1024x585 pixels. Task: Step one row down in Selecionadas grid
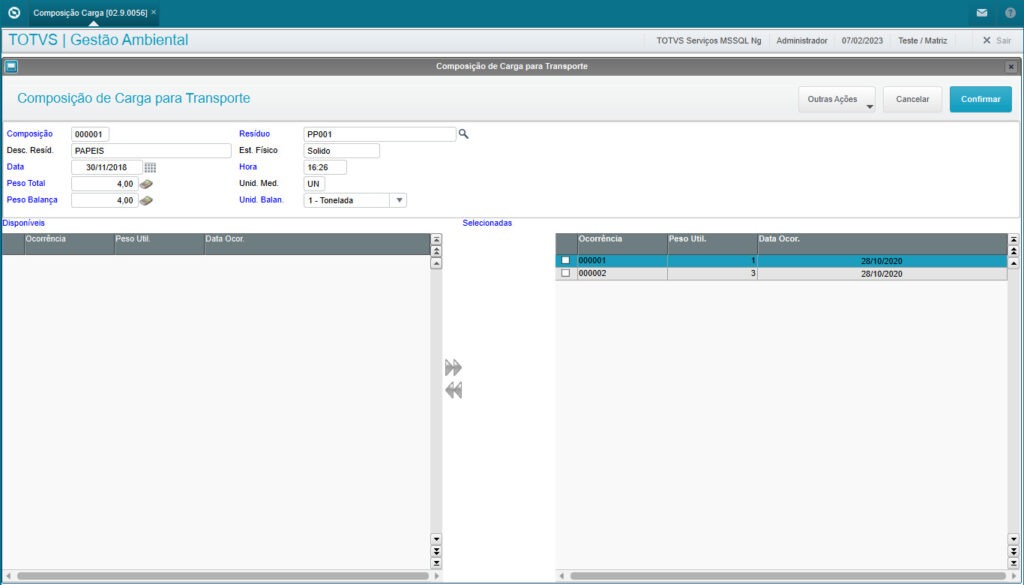(x=1014, y=539)
